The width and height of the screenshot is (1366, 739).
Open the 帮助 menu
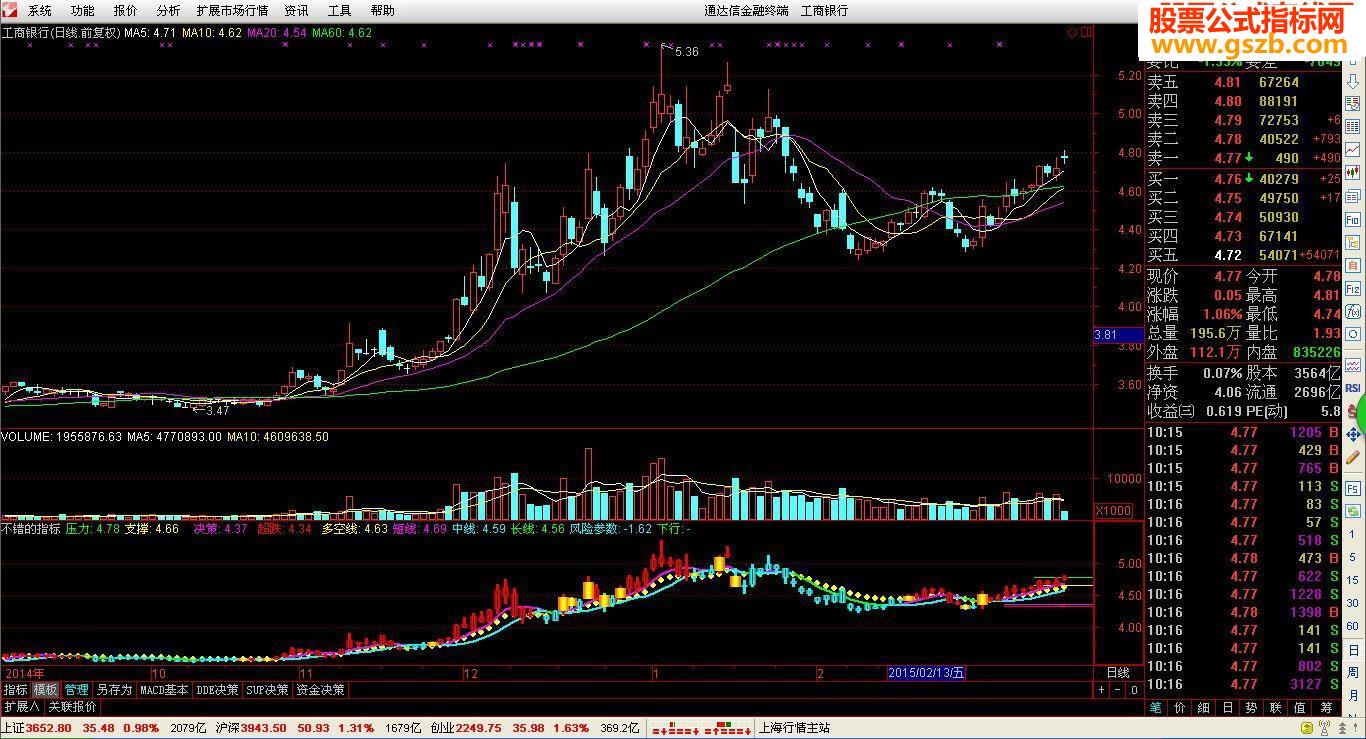383,10
